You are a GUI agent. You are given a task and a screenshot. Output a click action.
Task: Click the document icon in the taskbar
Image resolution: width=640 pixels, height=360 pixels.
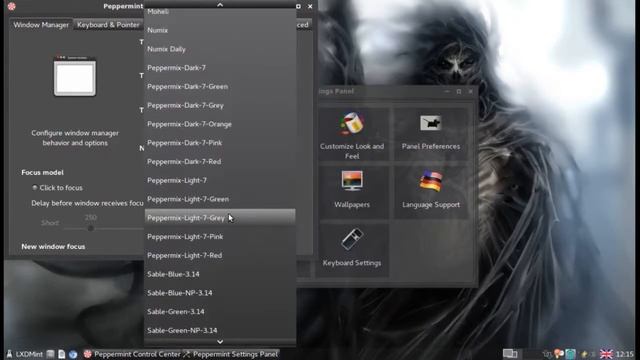click(x=62, y=354)
